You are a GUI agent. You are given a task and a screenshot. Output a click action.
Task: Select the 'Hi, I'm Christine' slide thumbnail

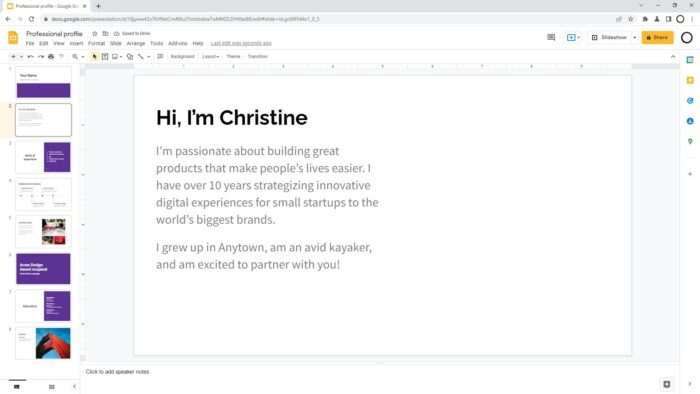point(43,120)
